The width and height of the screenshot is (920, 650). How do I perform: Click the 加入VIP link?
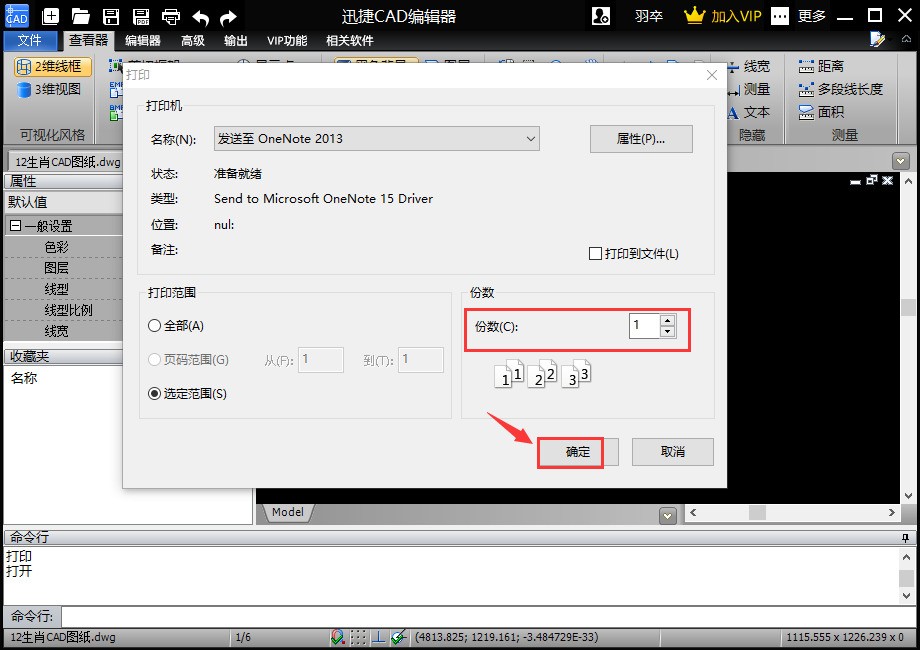(x=736, y=16)
